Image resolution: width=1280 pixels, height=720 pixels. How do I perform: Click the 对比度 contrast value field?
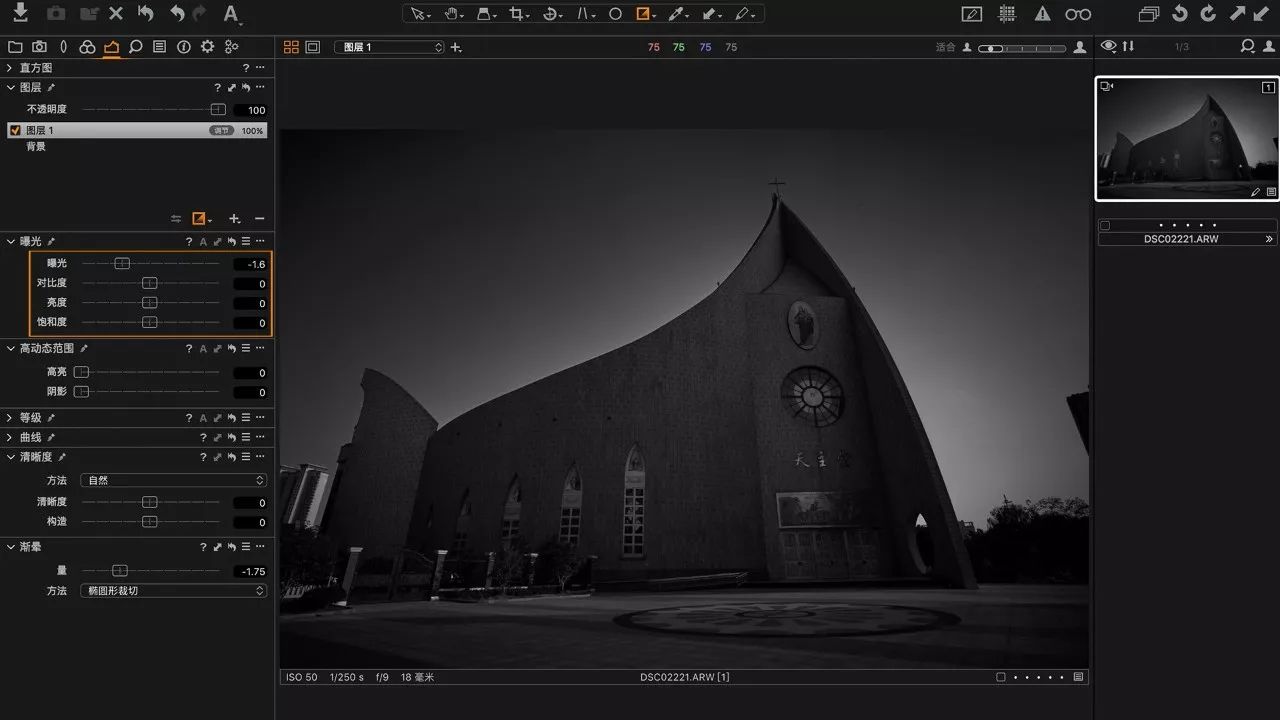click(x=250, y=284)
